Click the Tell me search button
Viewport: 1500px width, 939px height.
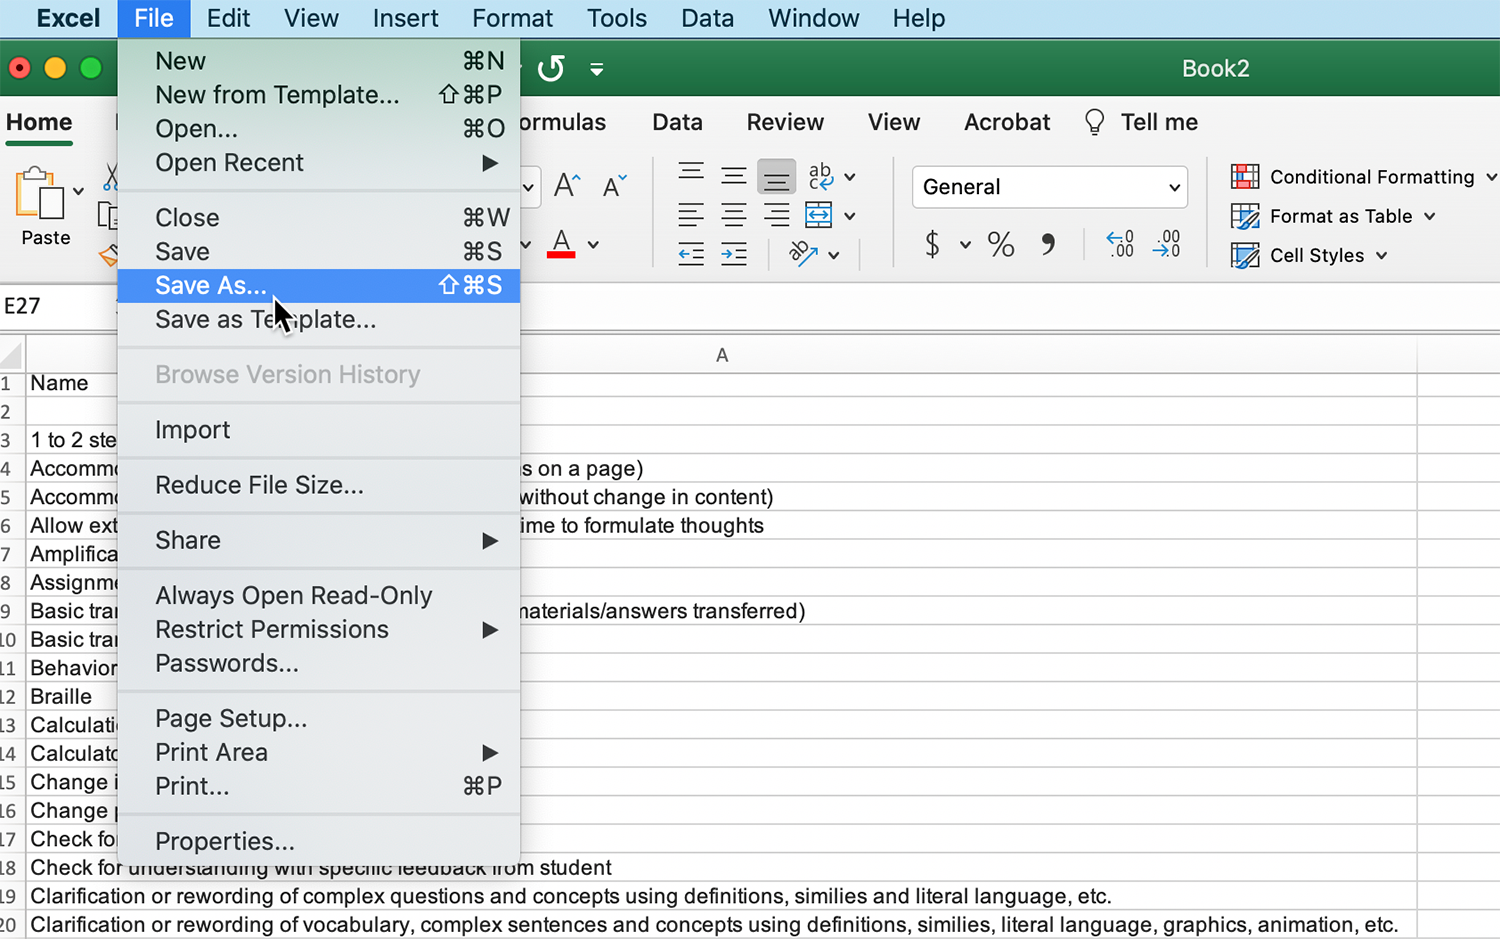point(1141,122)
